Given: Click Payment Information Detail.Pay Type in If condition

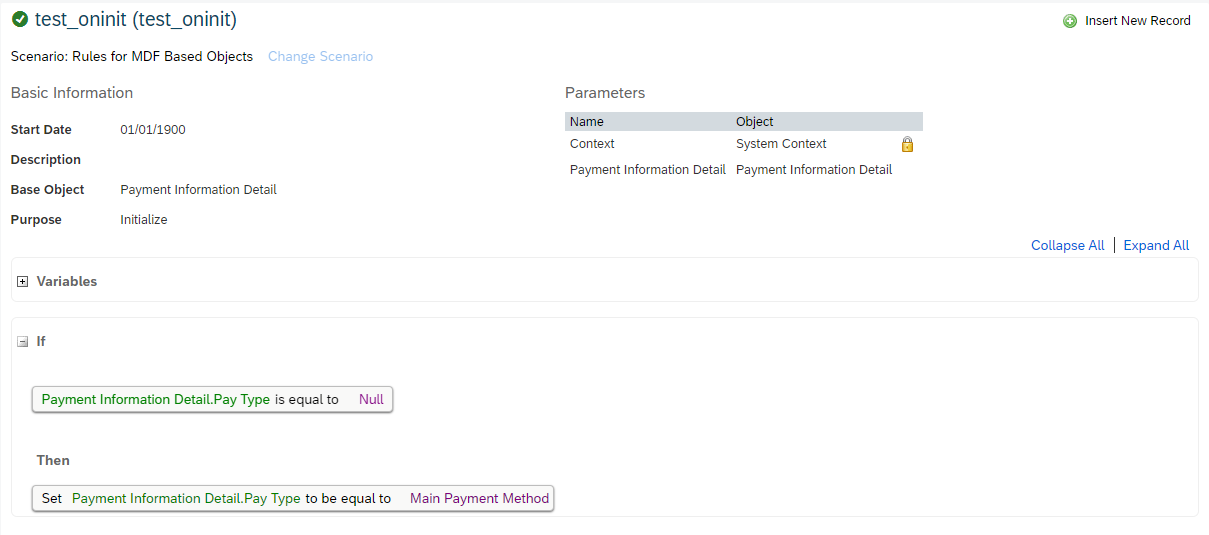Looking at the screenshot, I should [156, 400].
